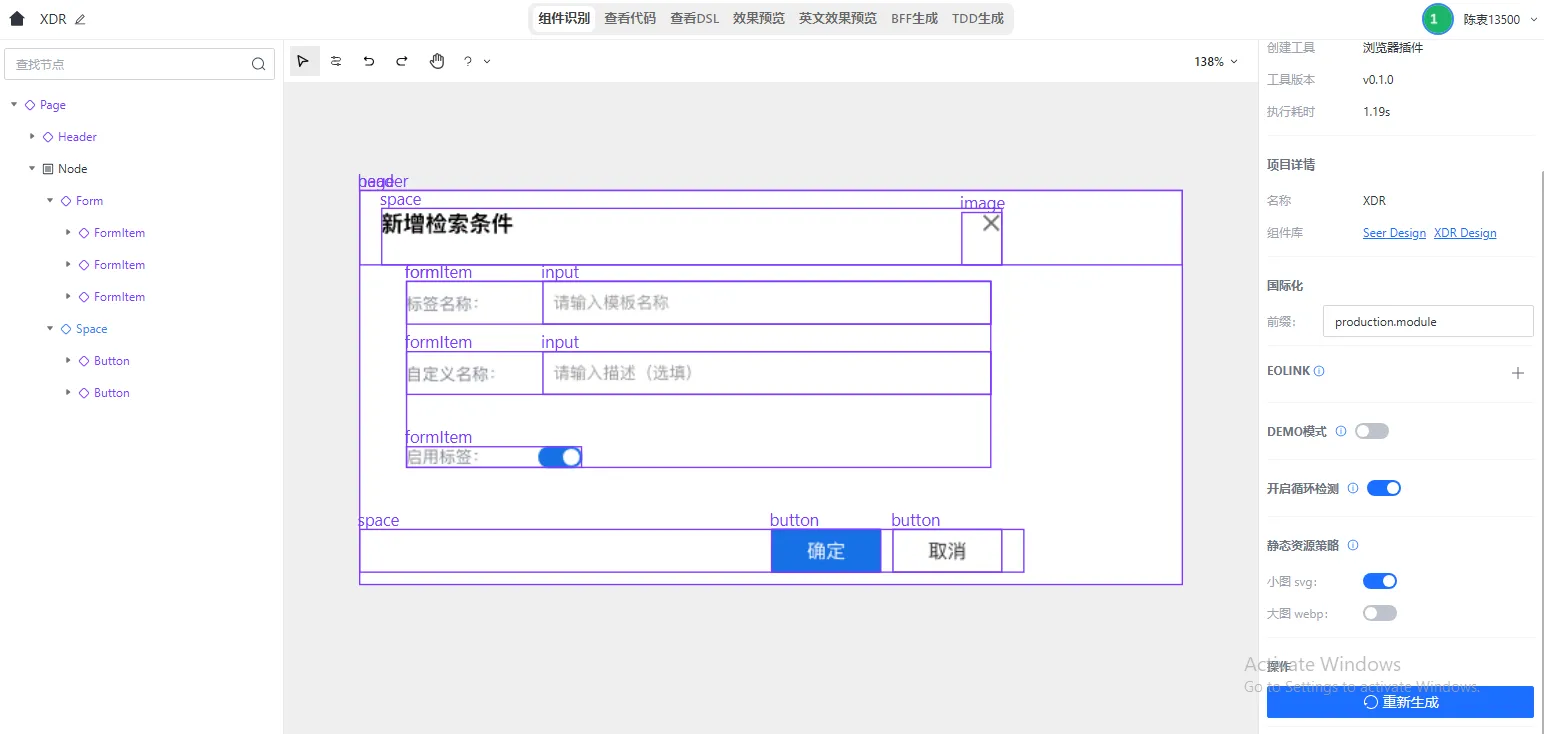
Task: Click the v0.1.0 version value
Action: pyautogui.click(x=1378, y=80)
